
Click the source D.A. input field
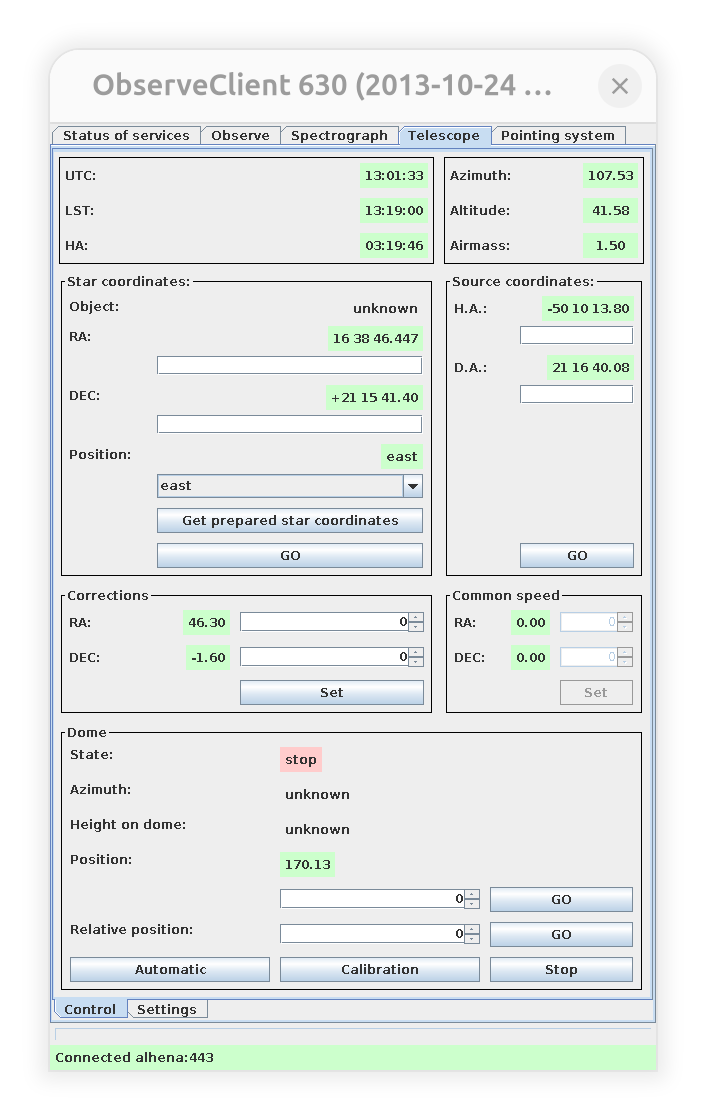[577, 394]
